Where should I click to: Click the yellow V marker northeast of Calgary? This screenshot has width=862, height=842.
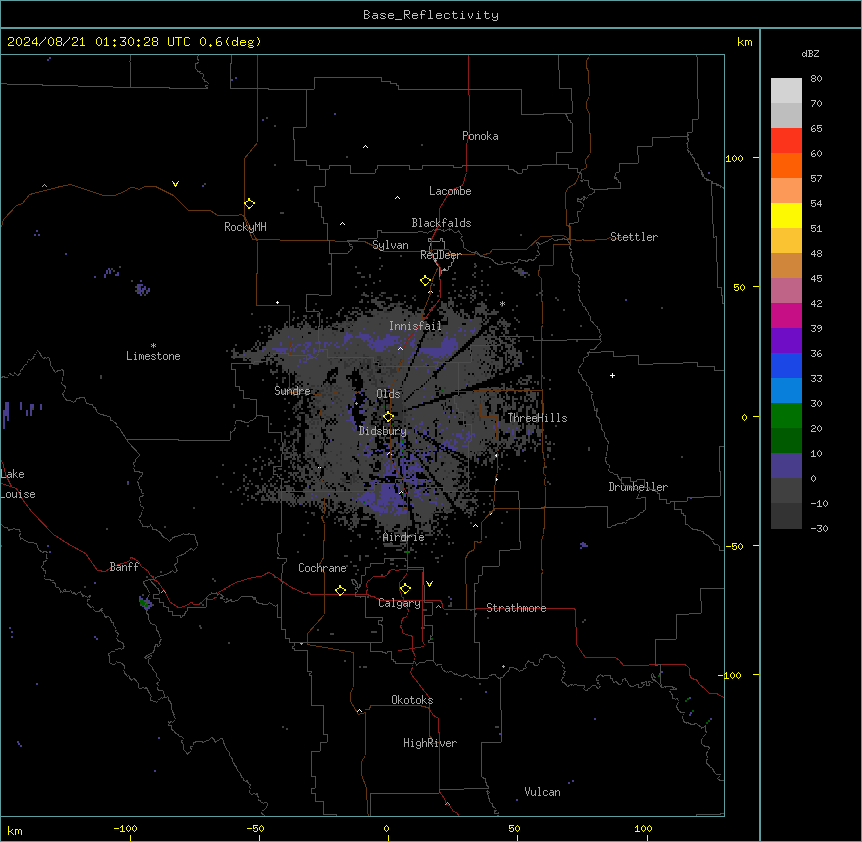pos(429,584)
